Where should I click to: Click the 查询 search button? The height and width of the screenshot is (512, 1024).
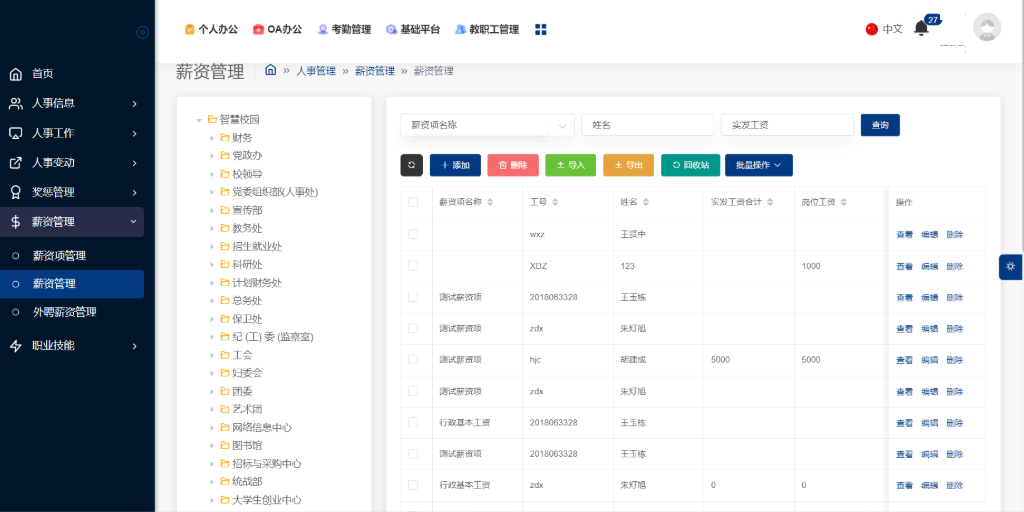(x=880, y=125)
